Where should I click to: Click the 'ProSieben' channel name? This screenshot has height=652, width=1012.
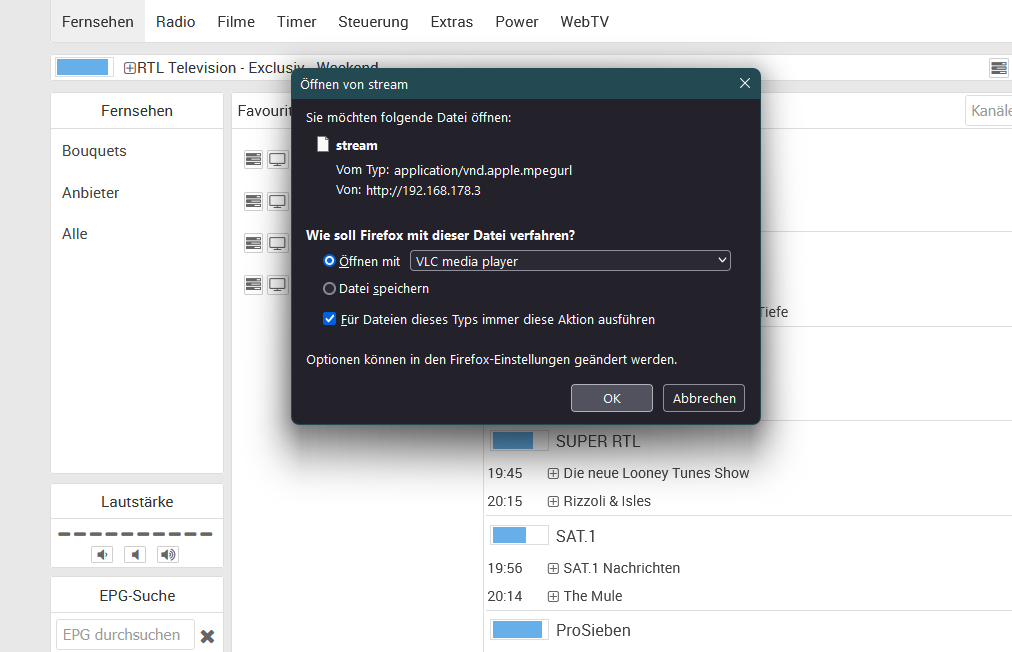coord(593,631)
